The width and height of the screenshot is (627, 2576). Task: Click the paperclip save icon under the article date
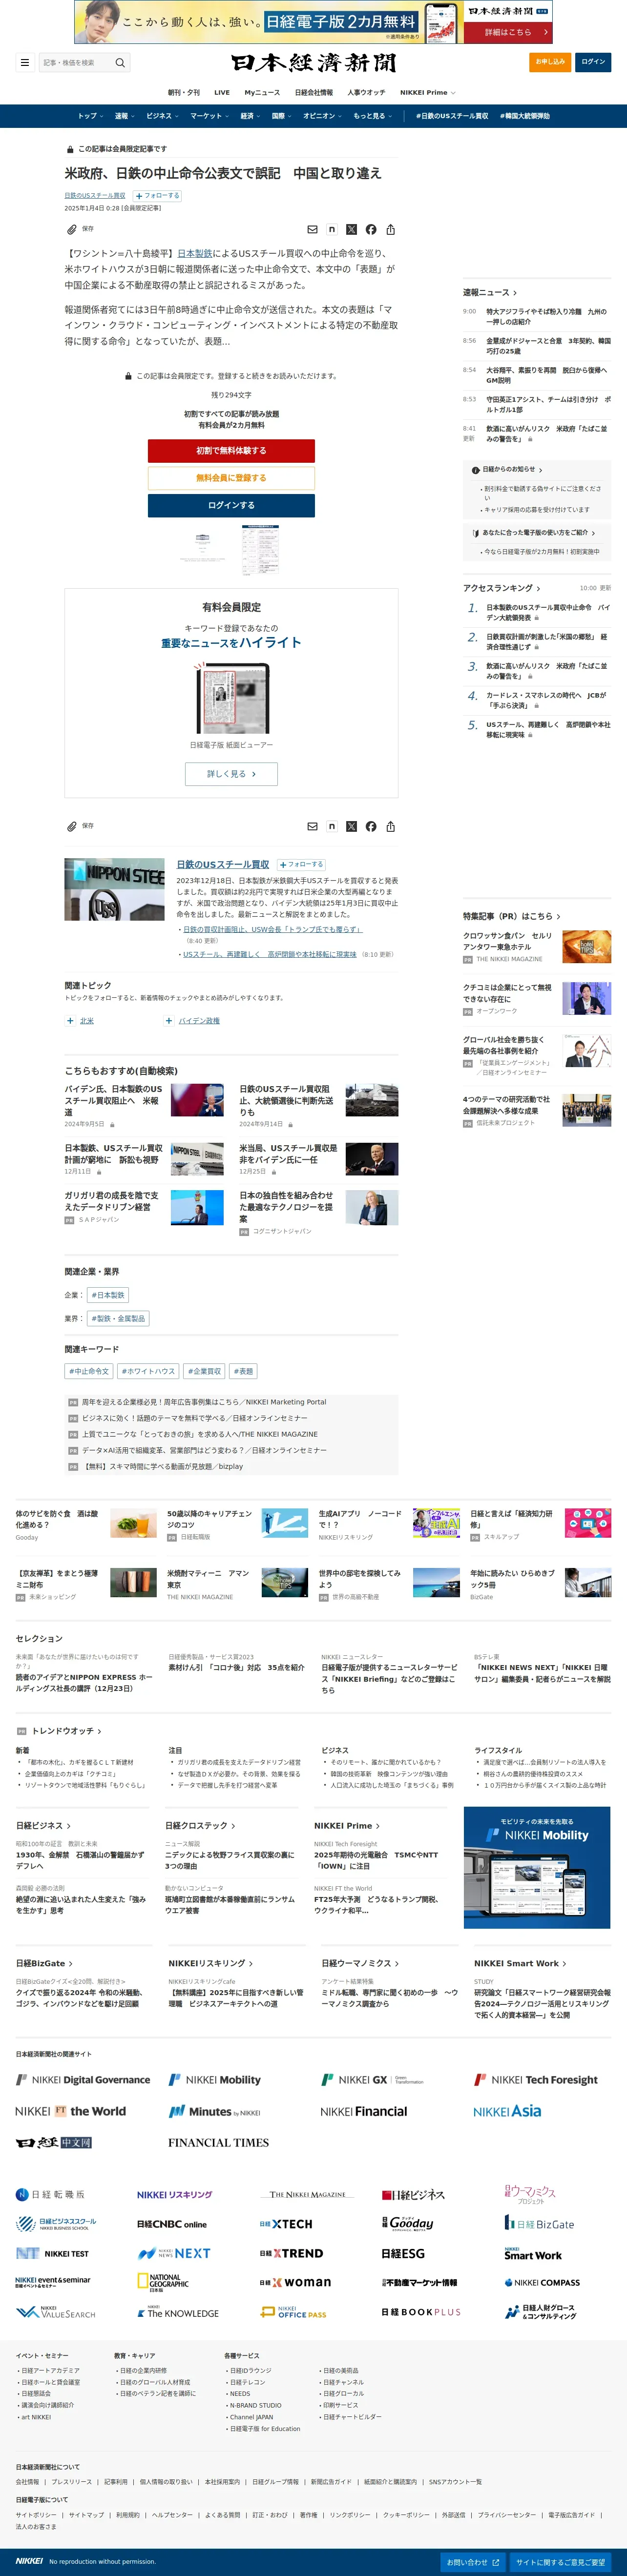72,229
